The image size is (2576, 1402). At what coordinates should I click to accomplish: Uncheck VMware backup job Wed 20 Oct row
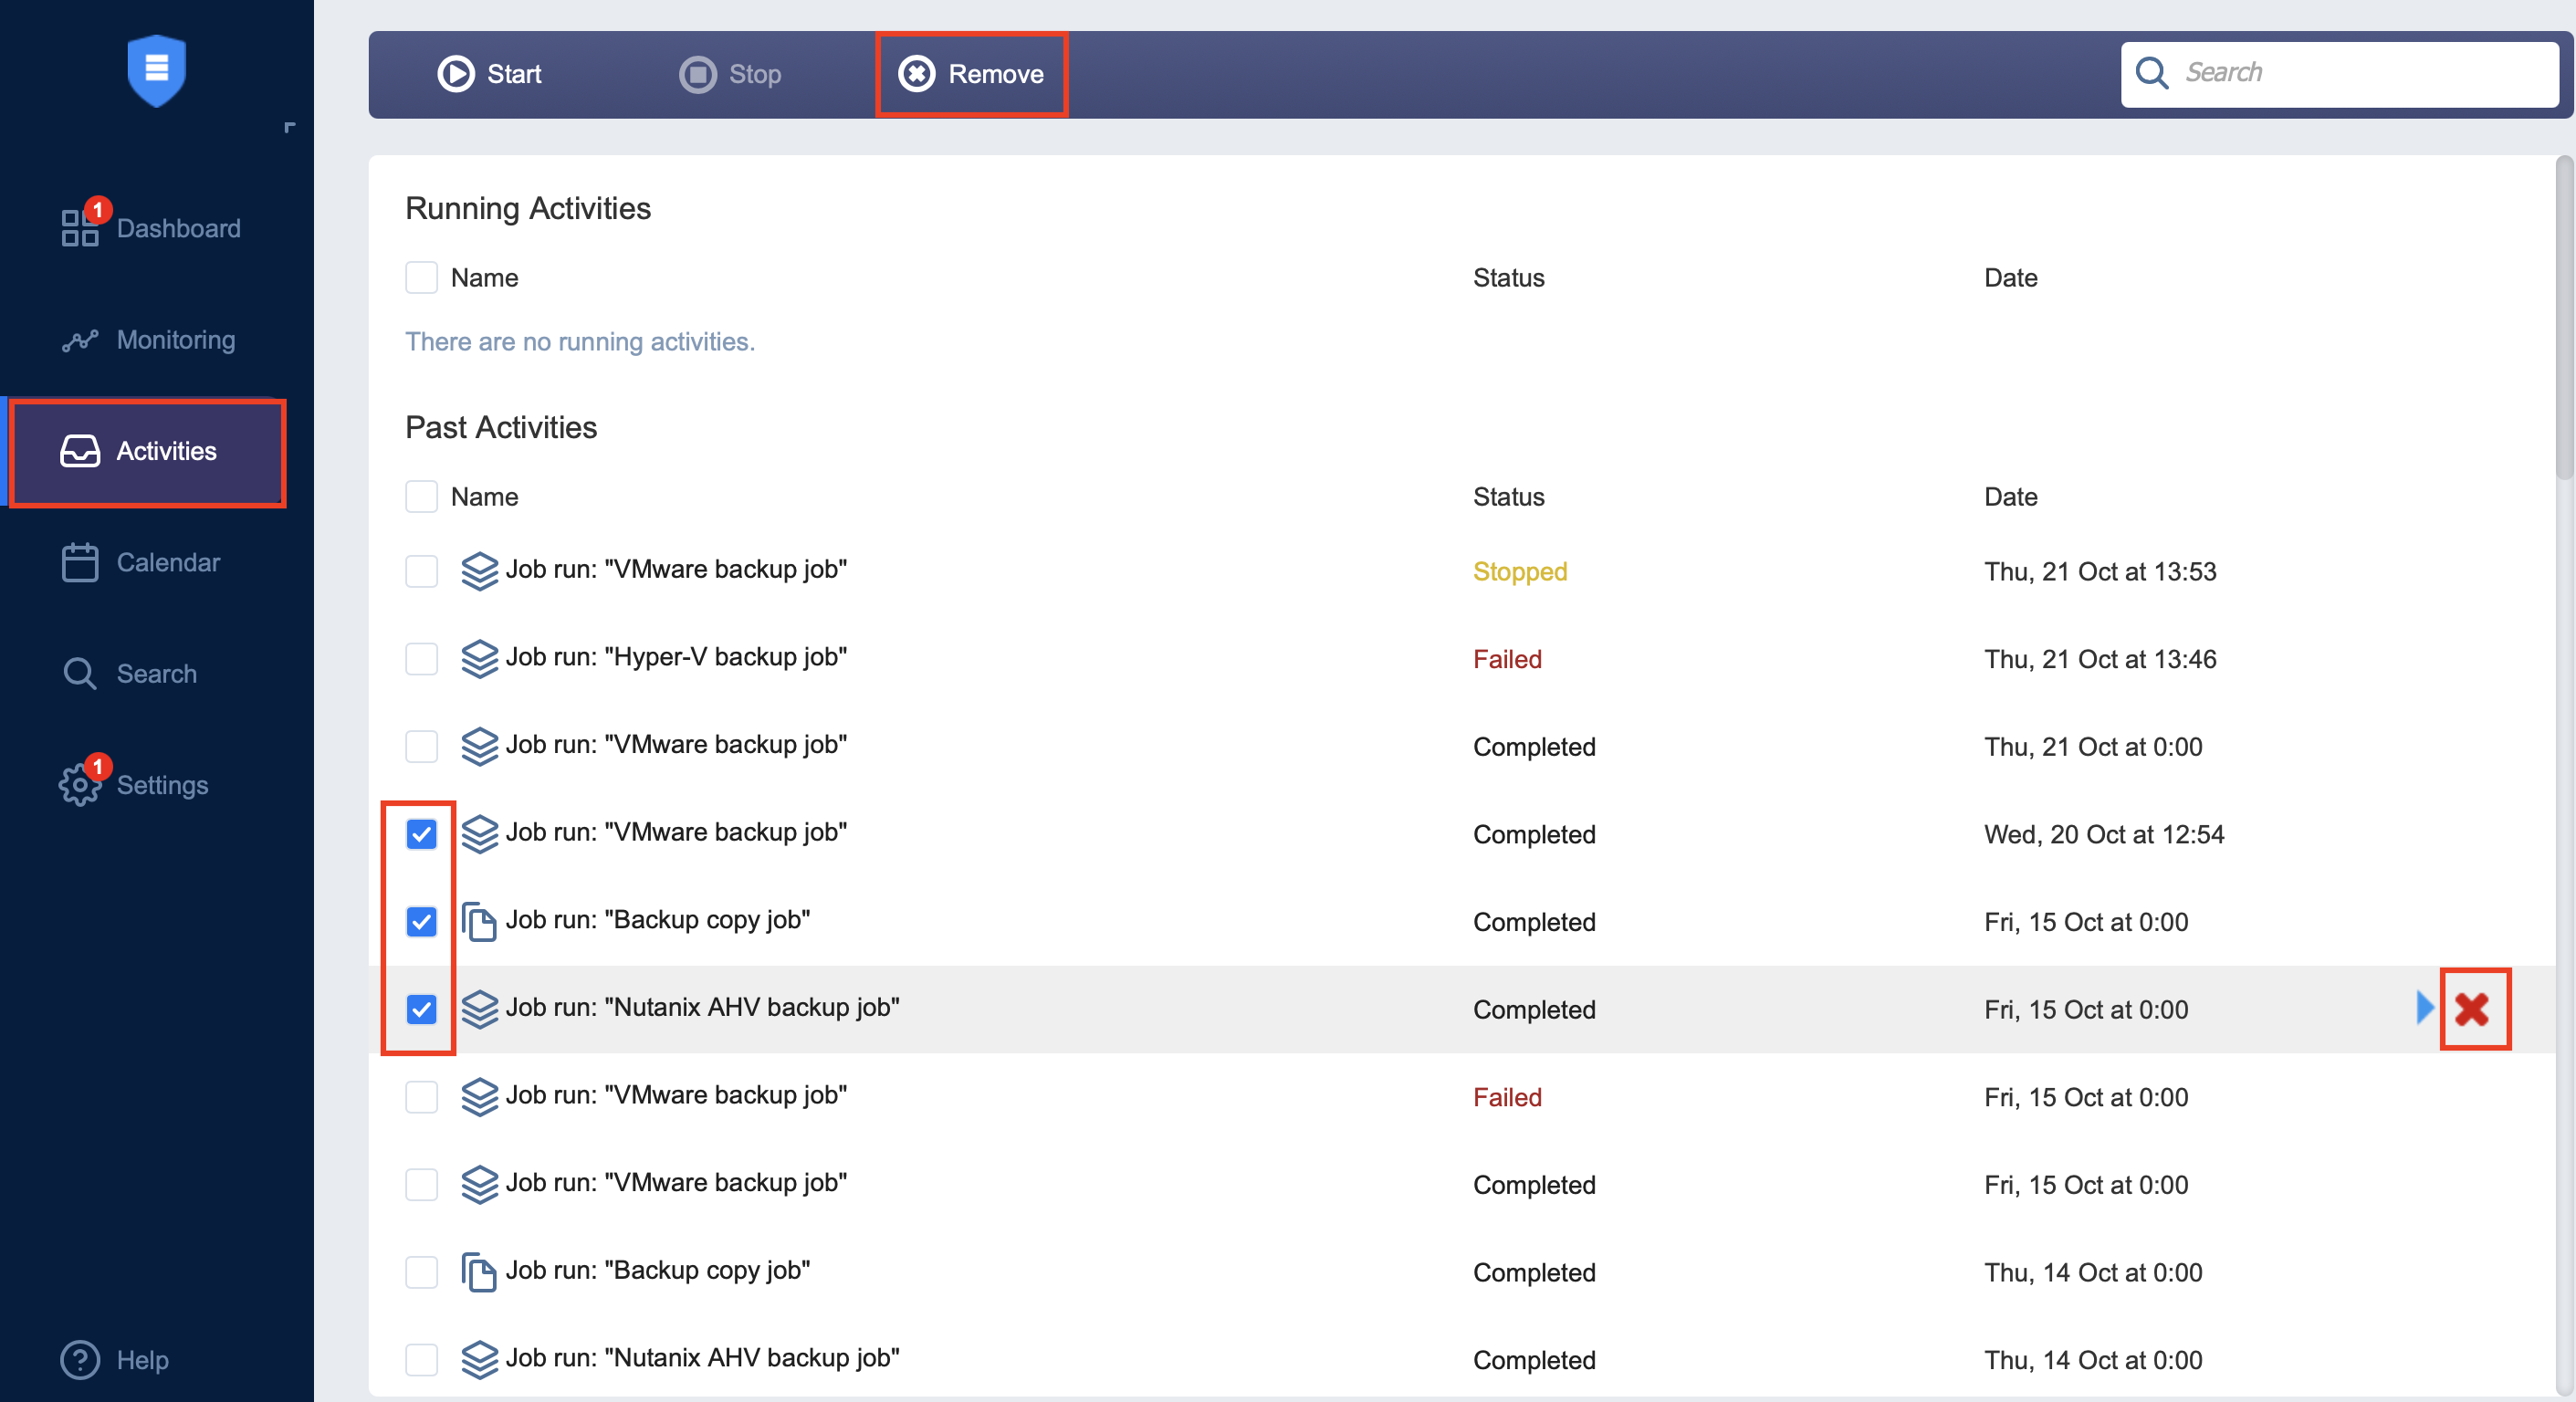(x=422, y=835)
